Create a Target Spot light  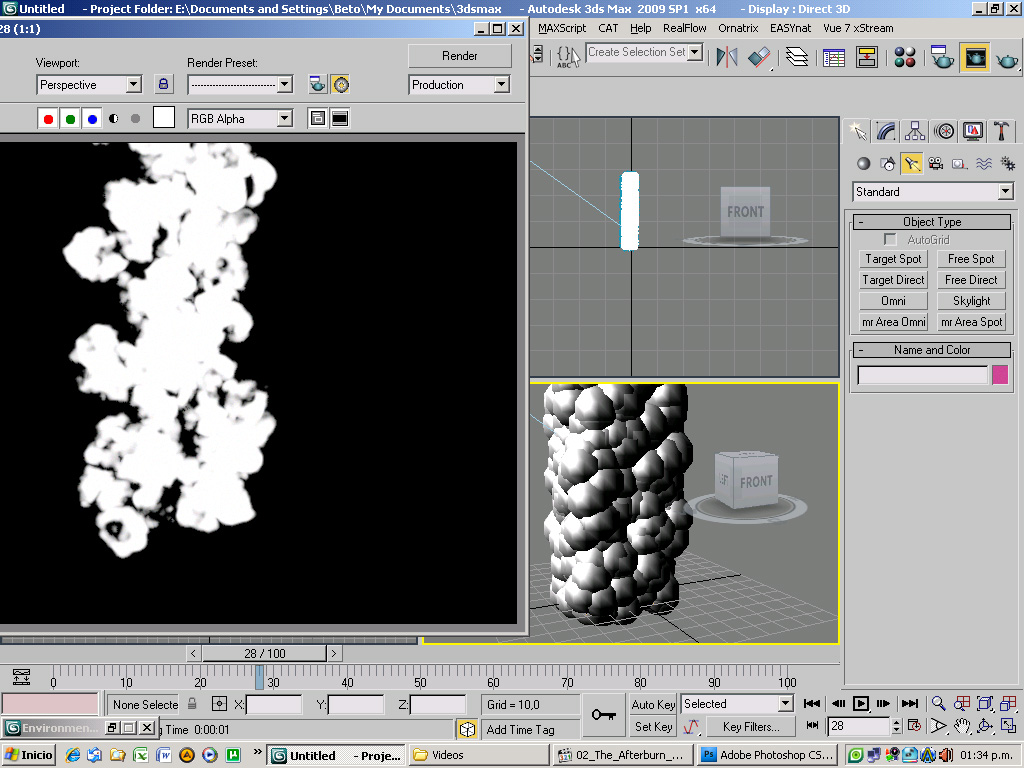click(893, 259)
